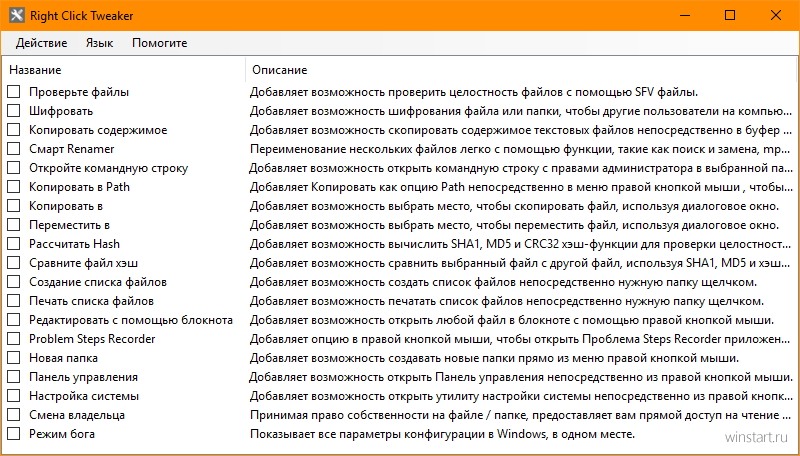800x456 pixels.
Task: Enable Редактировать с помощью блокнота checkbox
Action: point(14,320)
